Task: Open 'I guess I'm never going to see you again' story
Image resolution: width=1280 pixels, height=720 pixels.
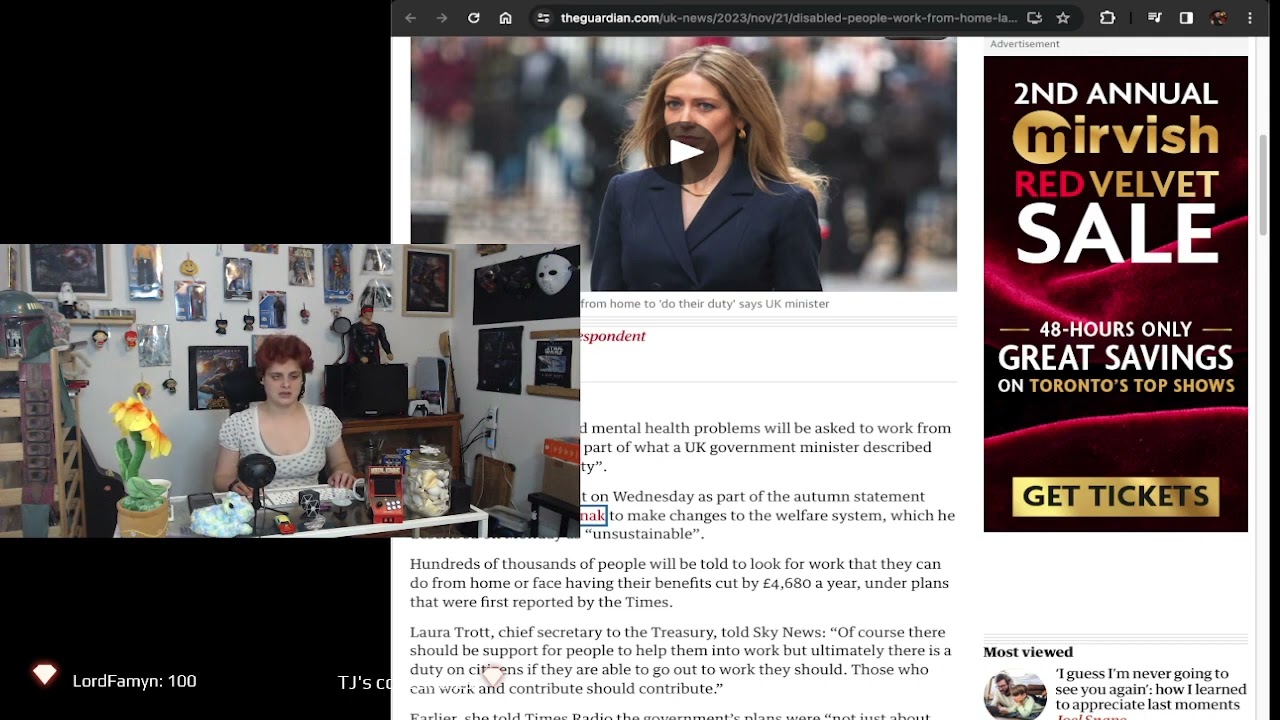Action: [1151, 689]
